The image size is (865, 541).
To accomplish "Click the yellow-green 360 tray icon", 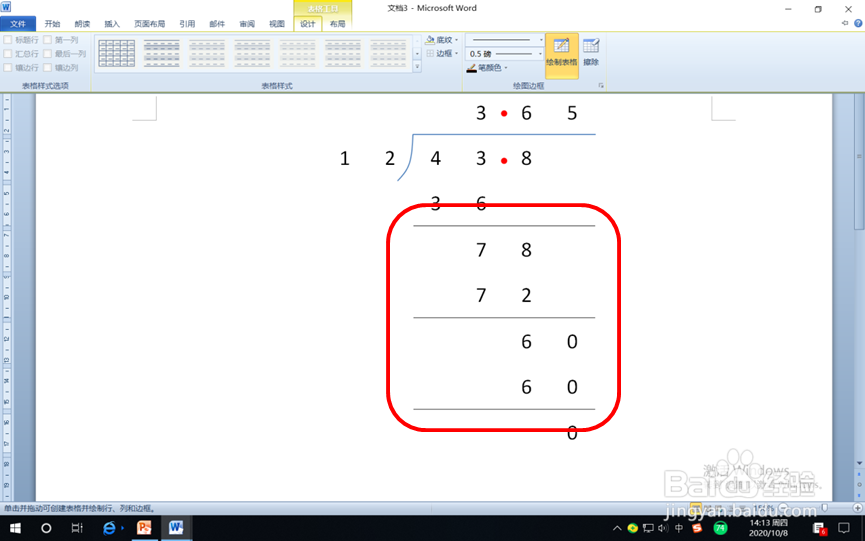I will click(633, 528).
